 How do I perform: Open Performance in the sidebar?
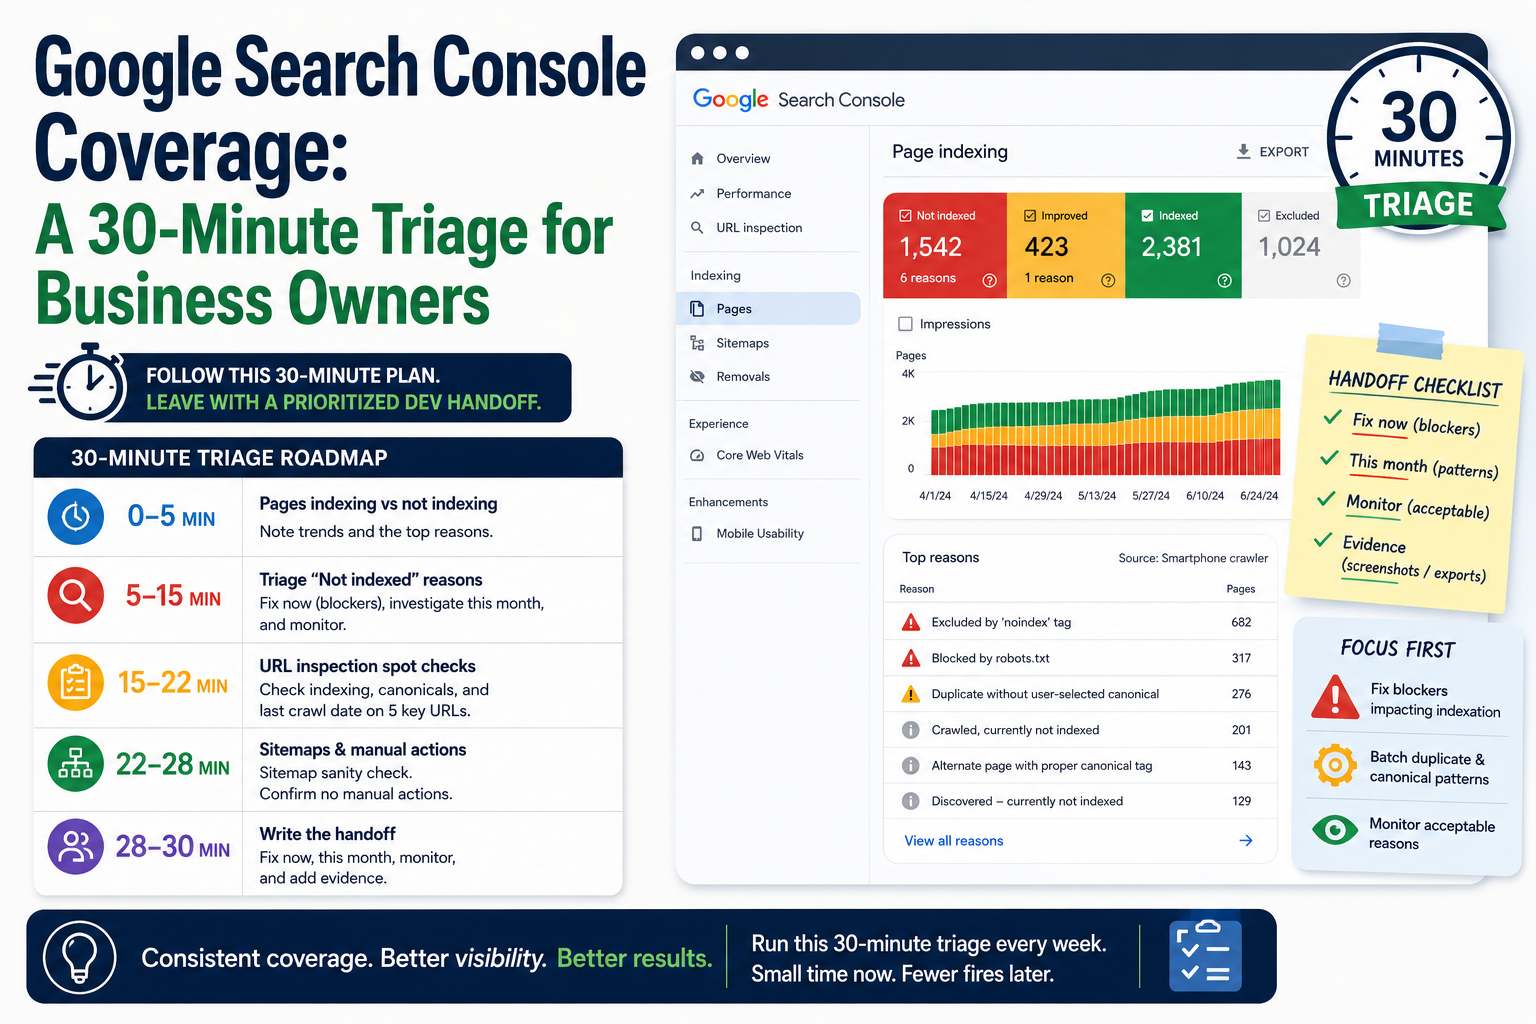point(768,193)
